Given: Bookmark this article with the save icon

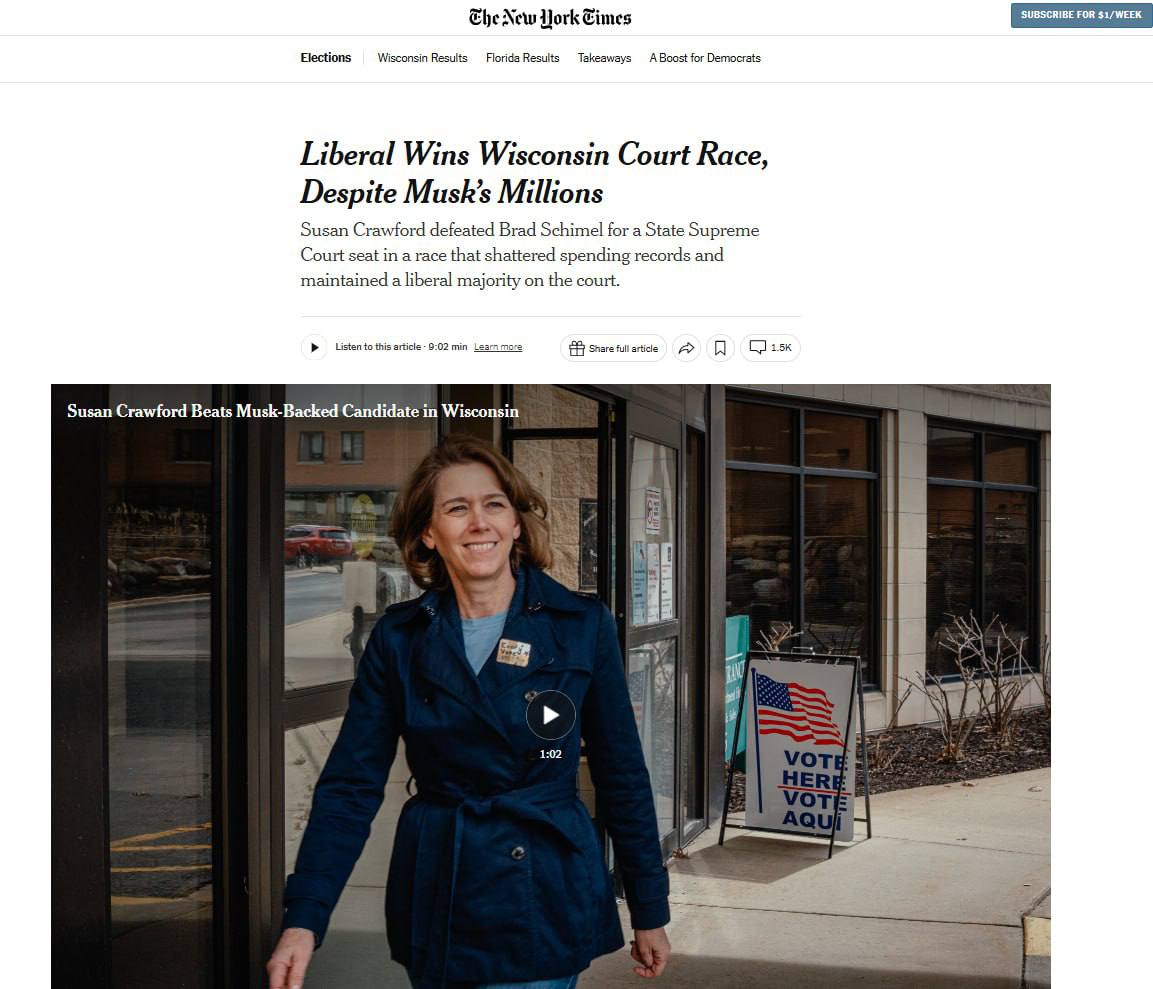Looking at the screenshot, I should 721,348.
